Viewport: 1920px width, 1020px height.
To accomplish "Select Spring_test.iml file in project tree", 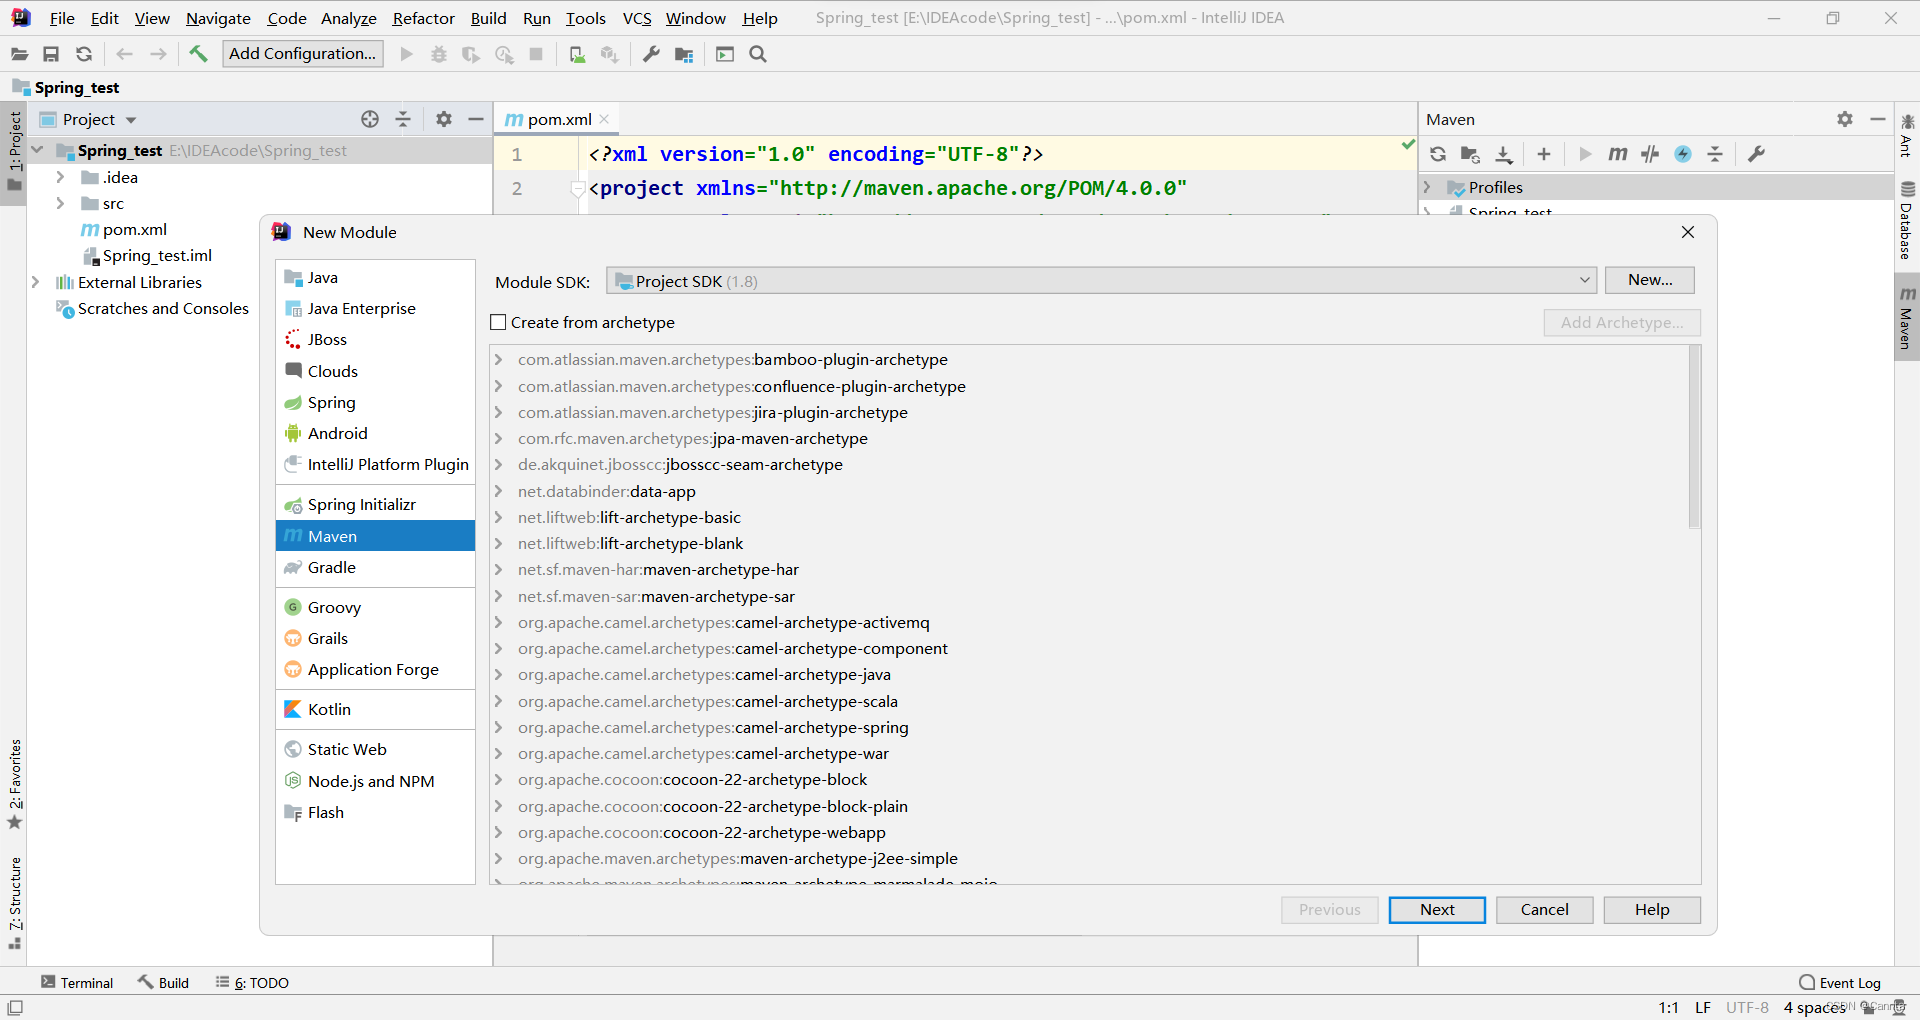I will pos(157,256).
